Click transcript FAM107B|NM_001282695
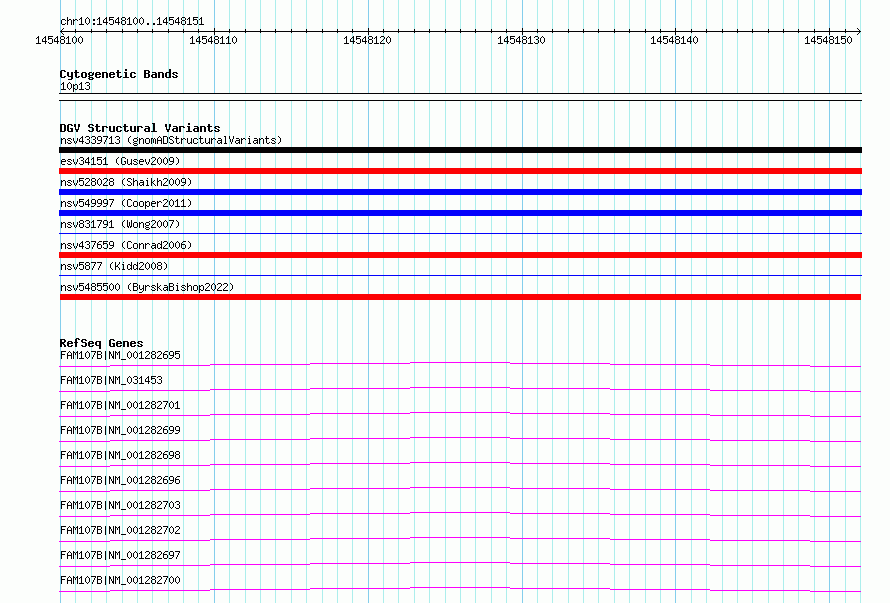890x603 pixels. [x=120, y=355]
